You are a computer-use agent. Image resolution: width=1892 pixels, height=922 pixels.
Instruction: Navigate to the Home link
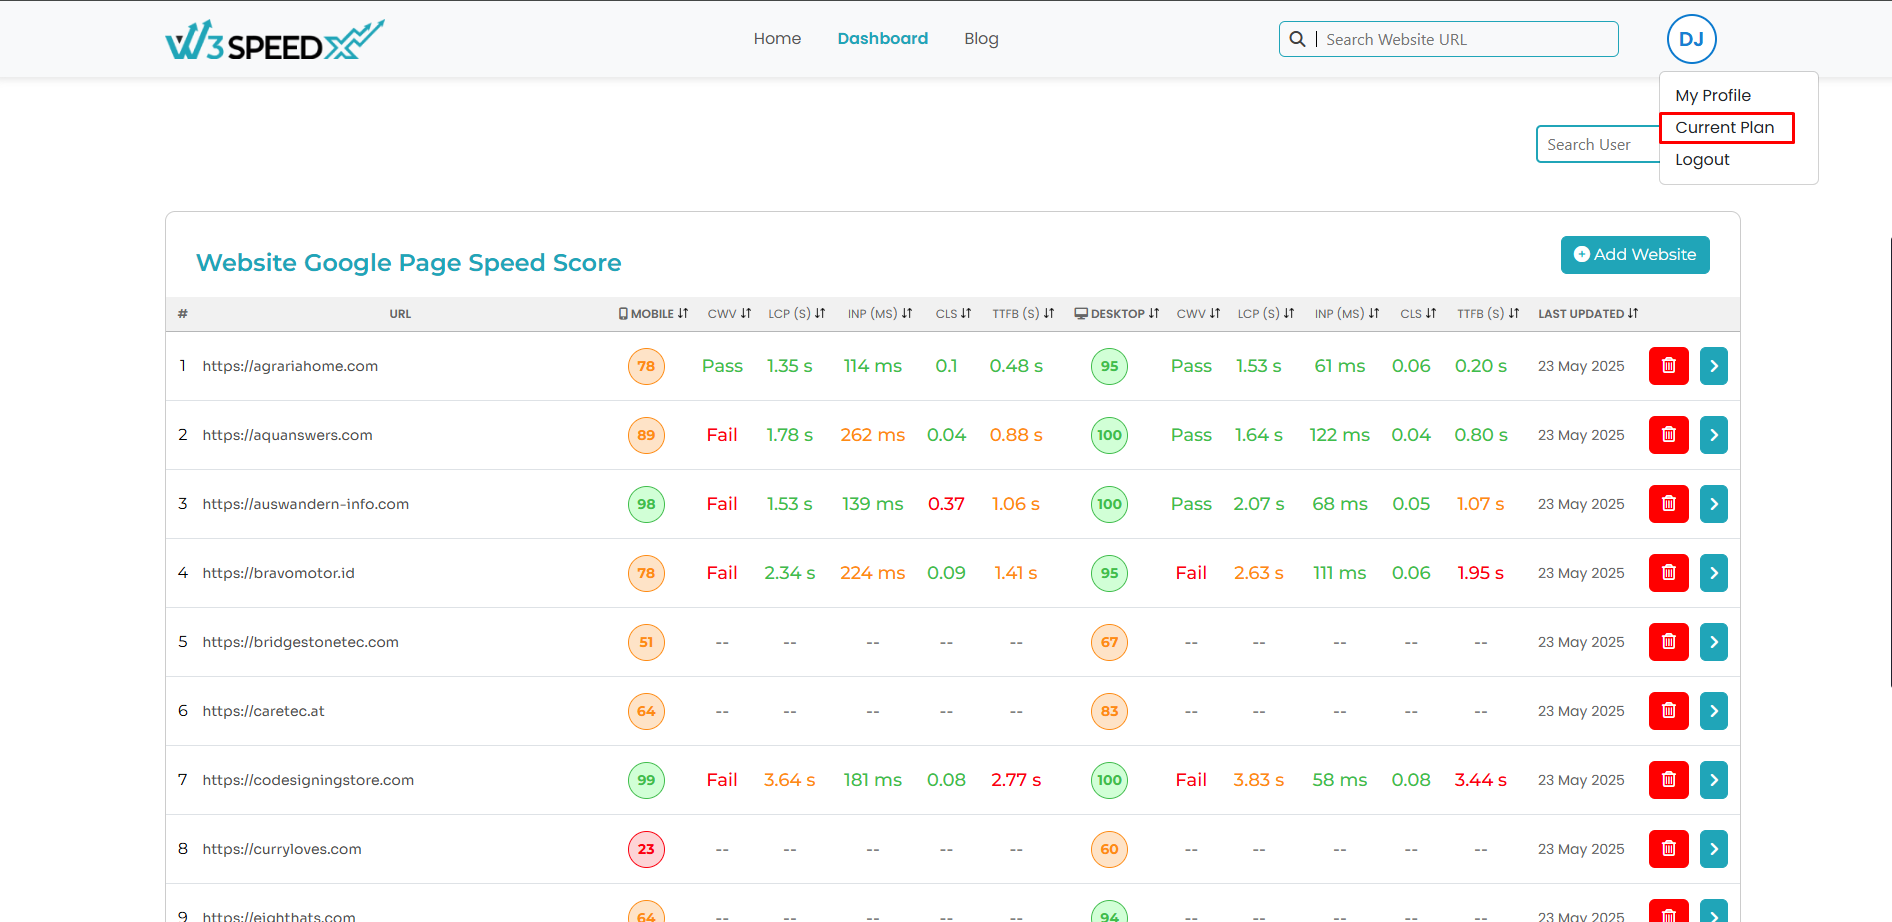click(777, 39)
